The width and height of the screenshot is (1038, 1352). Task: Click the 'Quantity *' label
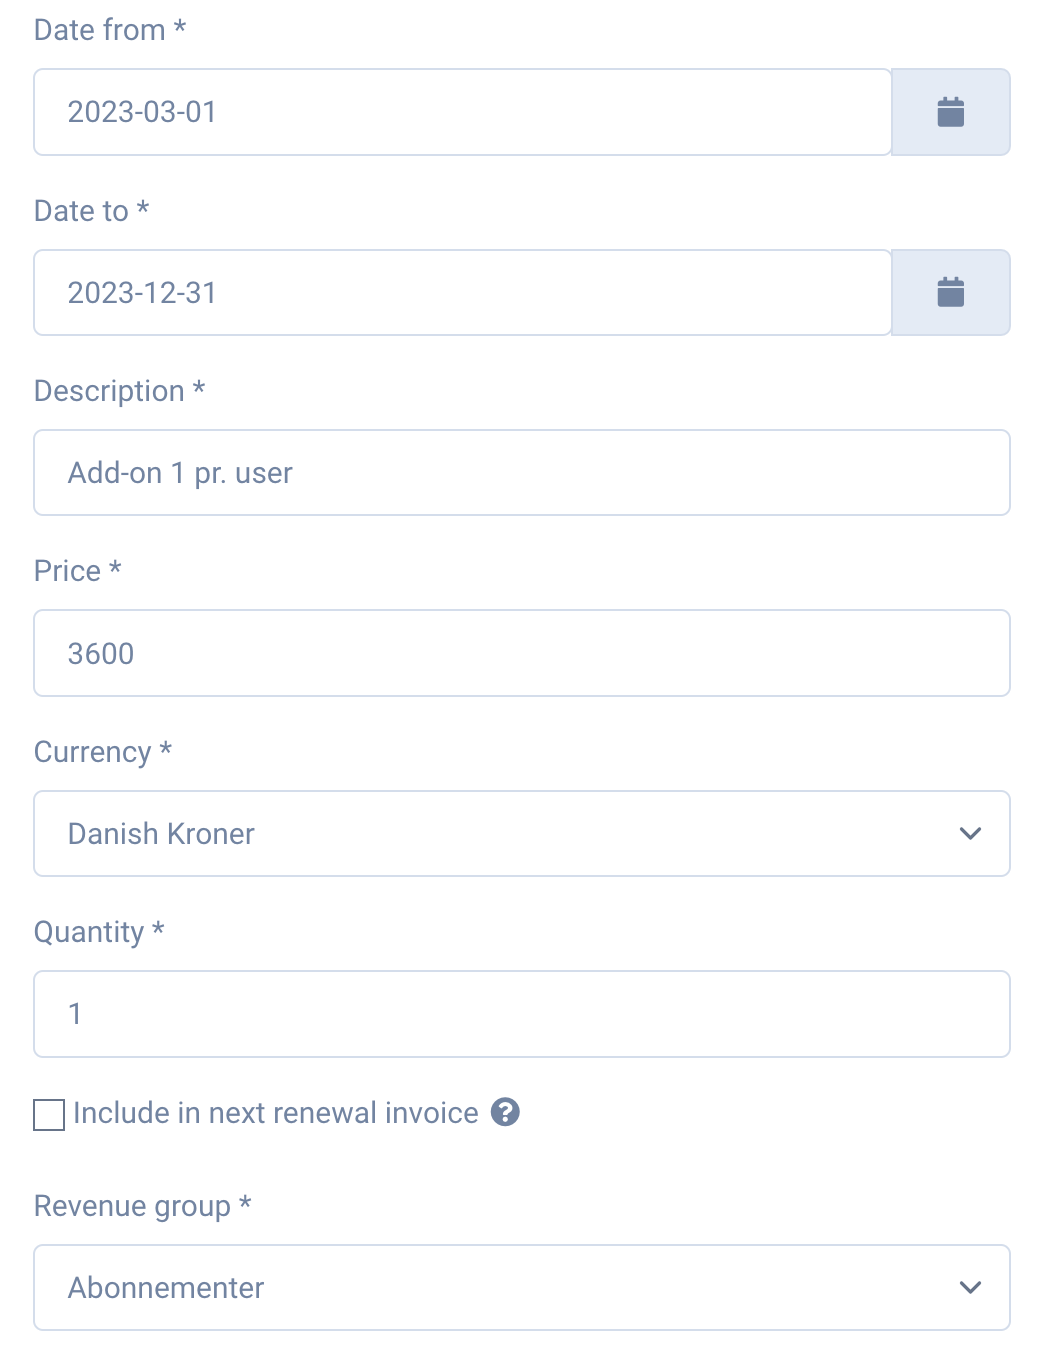coord(99,932)
